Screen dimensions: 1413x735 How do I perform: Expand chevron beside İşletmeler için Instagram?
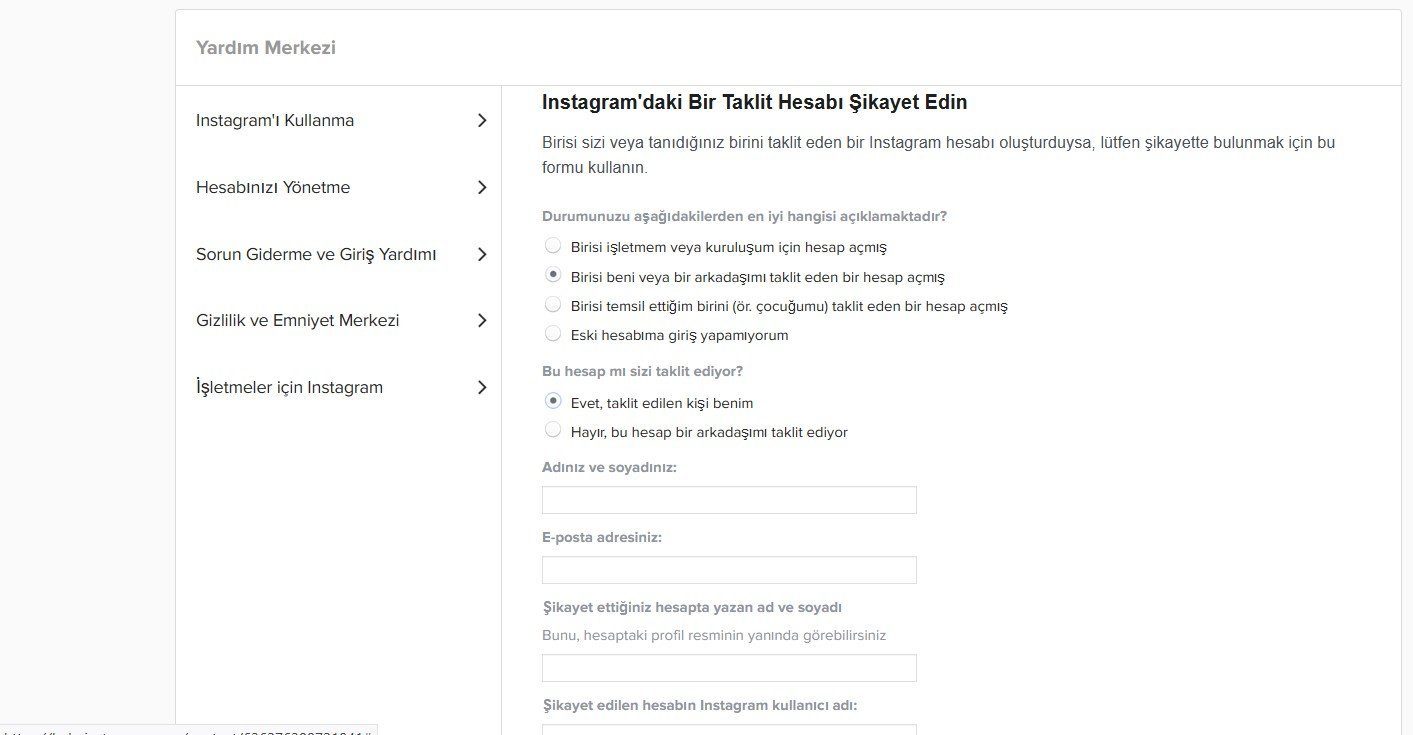pyautogui.click(x=482, y=387)
